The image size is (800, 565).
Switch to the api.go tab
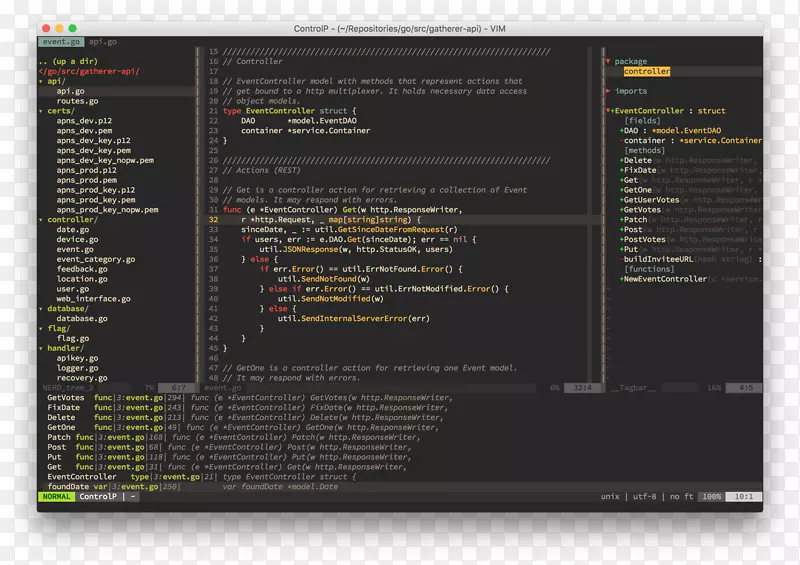[102, 42]
